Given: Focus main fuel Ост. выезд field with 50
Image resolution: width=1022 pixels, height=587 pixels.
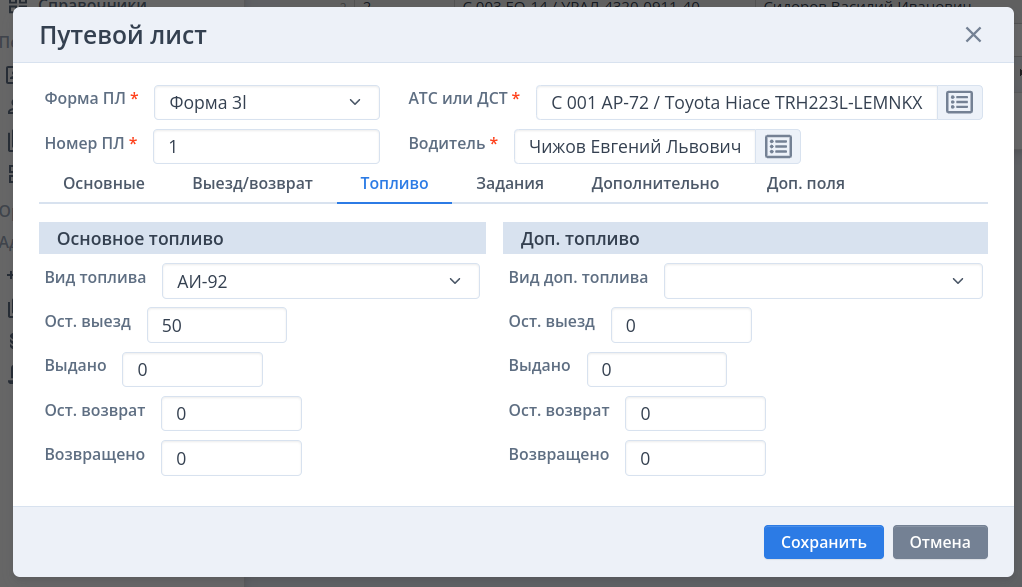Looking at the screenshot, I should pyautogui.click(x=216, y=325).
